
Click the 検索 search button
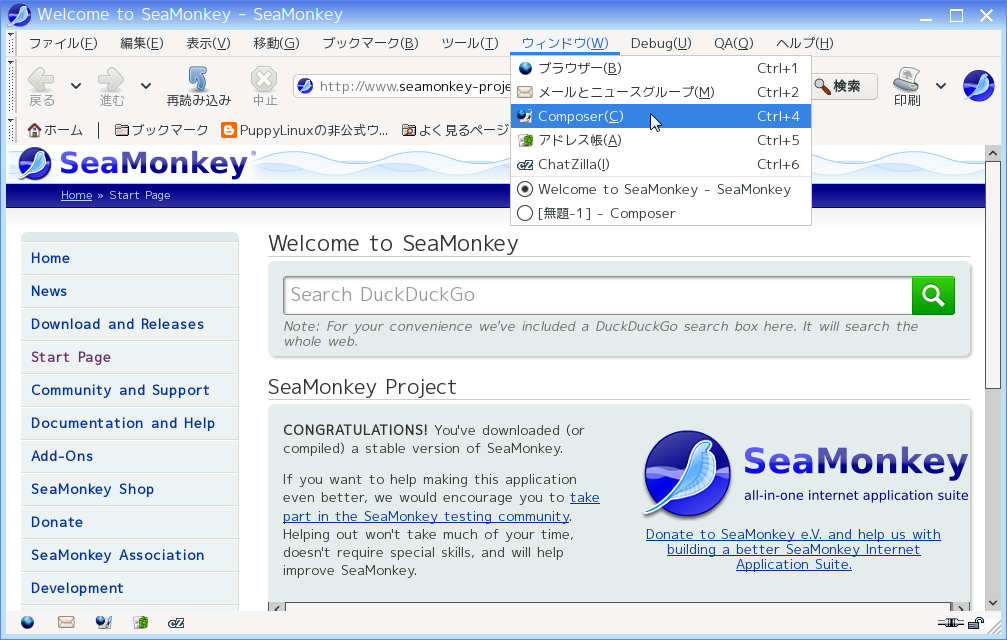point(843,86)
